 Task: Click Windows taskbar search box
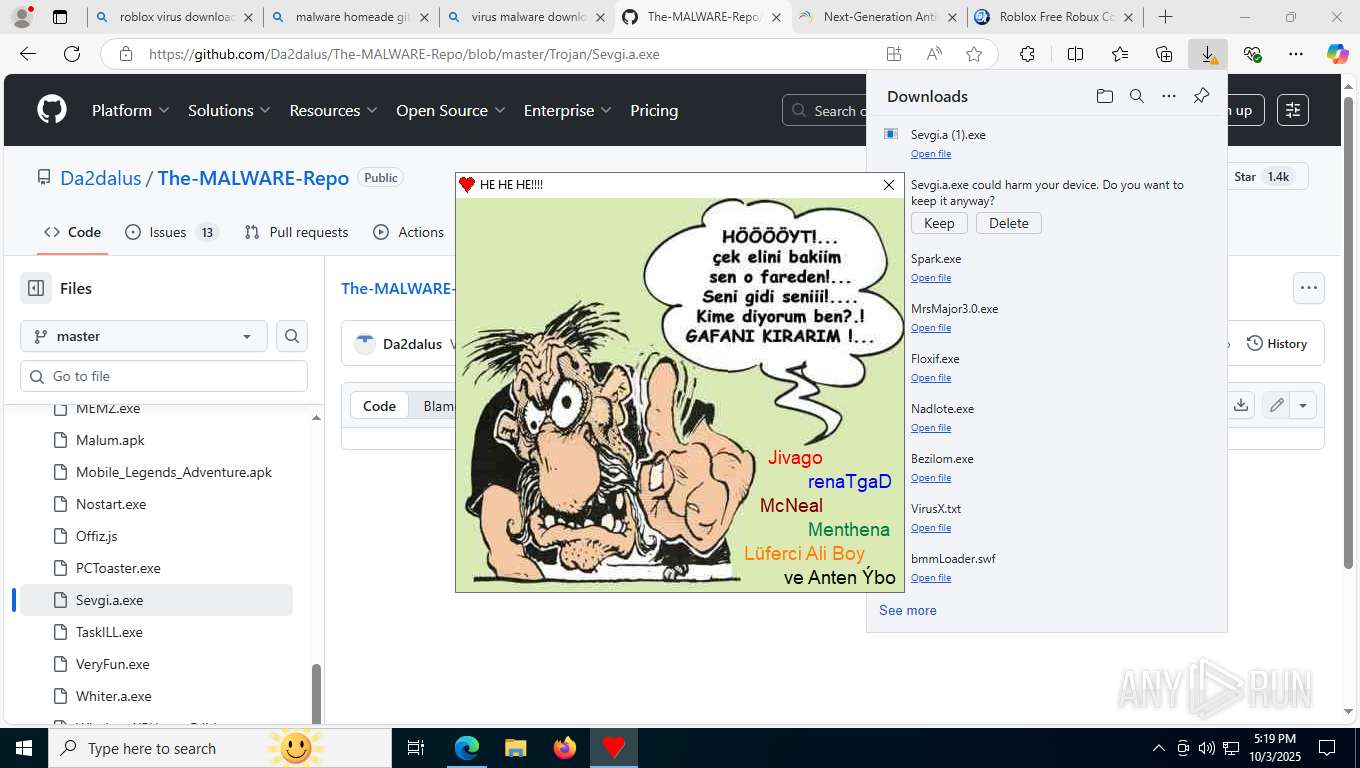[x=220, y=748]
